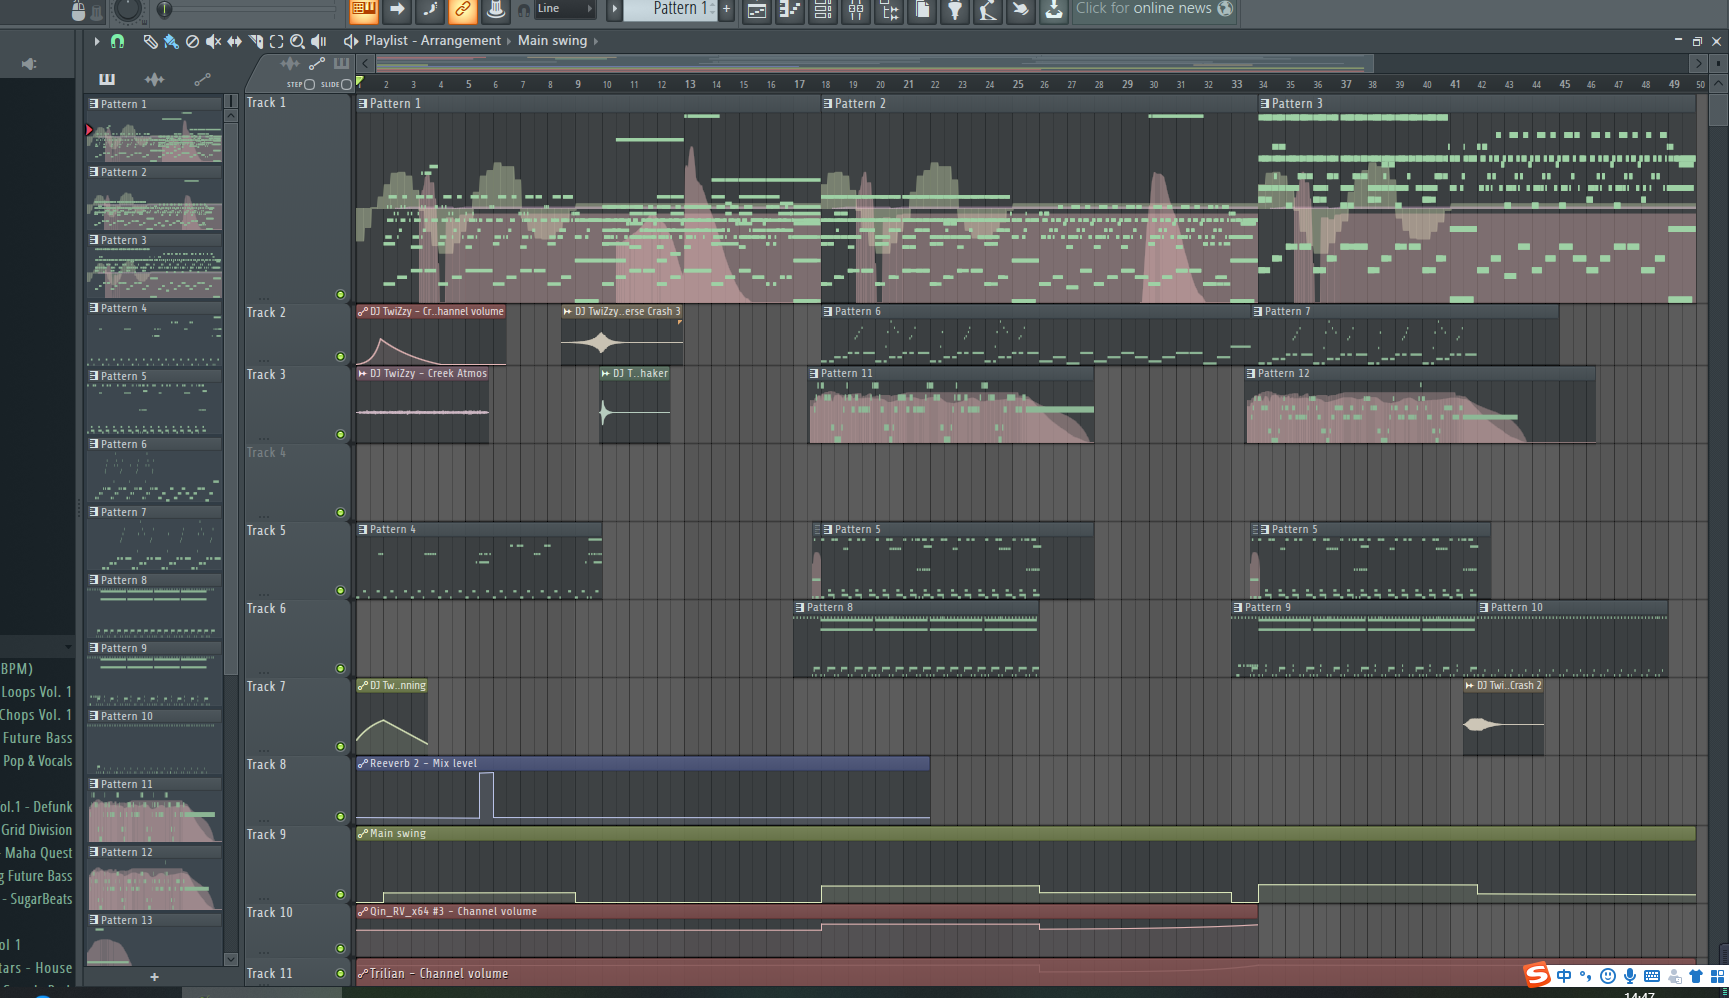Click the link chain icon in the top toolbar

[461, 10]
